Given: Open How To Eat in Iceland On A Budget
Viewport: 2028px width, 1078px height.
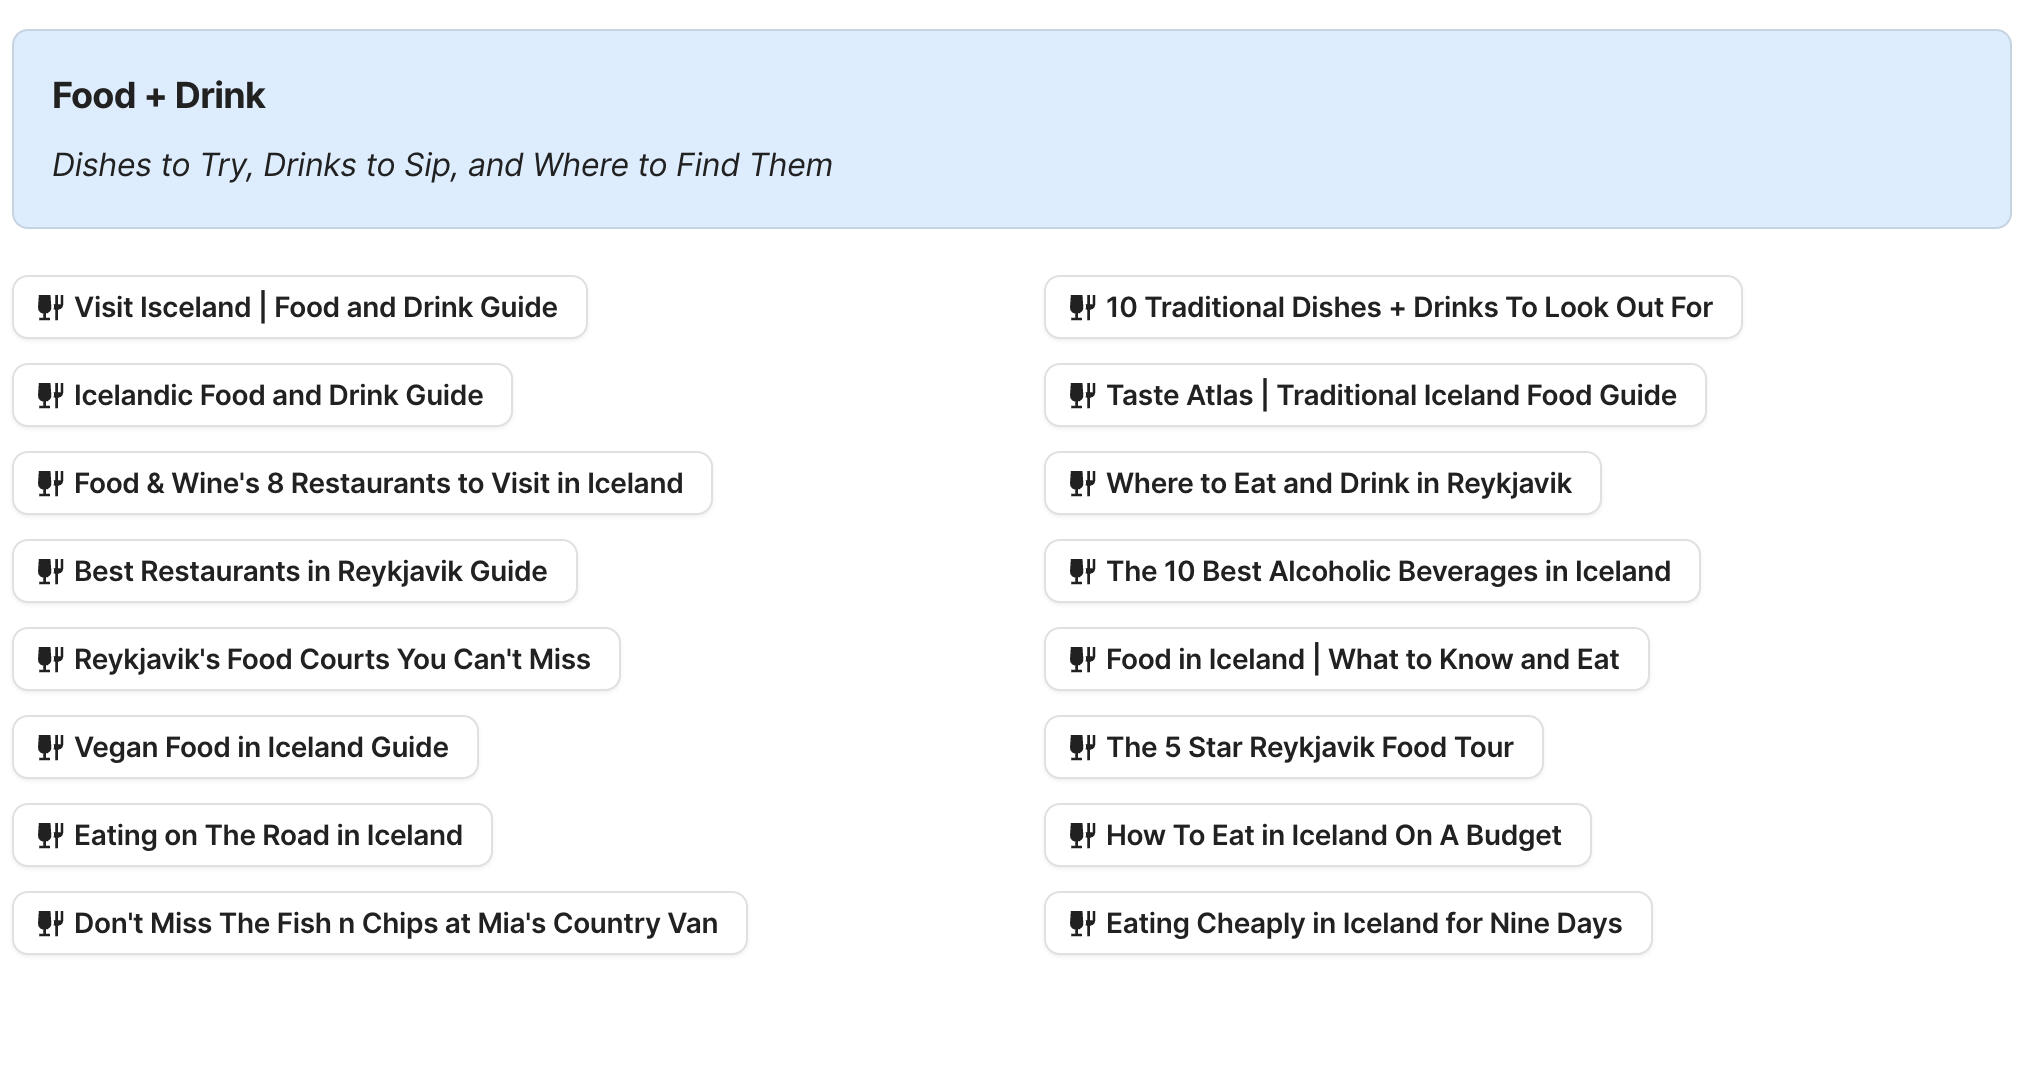Looking at the screenshot, I should point(1333,835).
